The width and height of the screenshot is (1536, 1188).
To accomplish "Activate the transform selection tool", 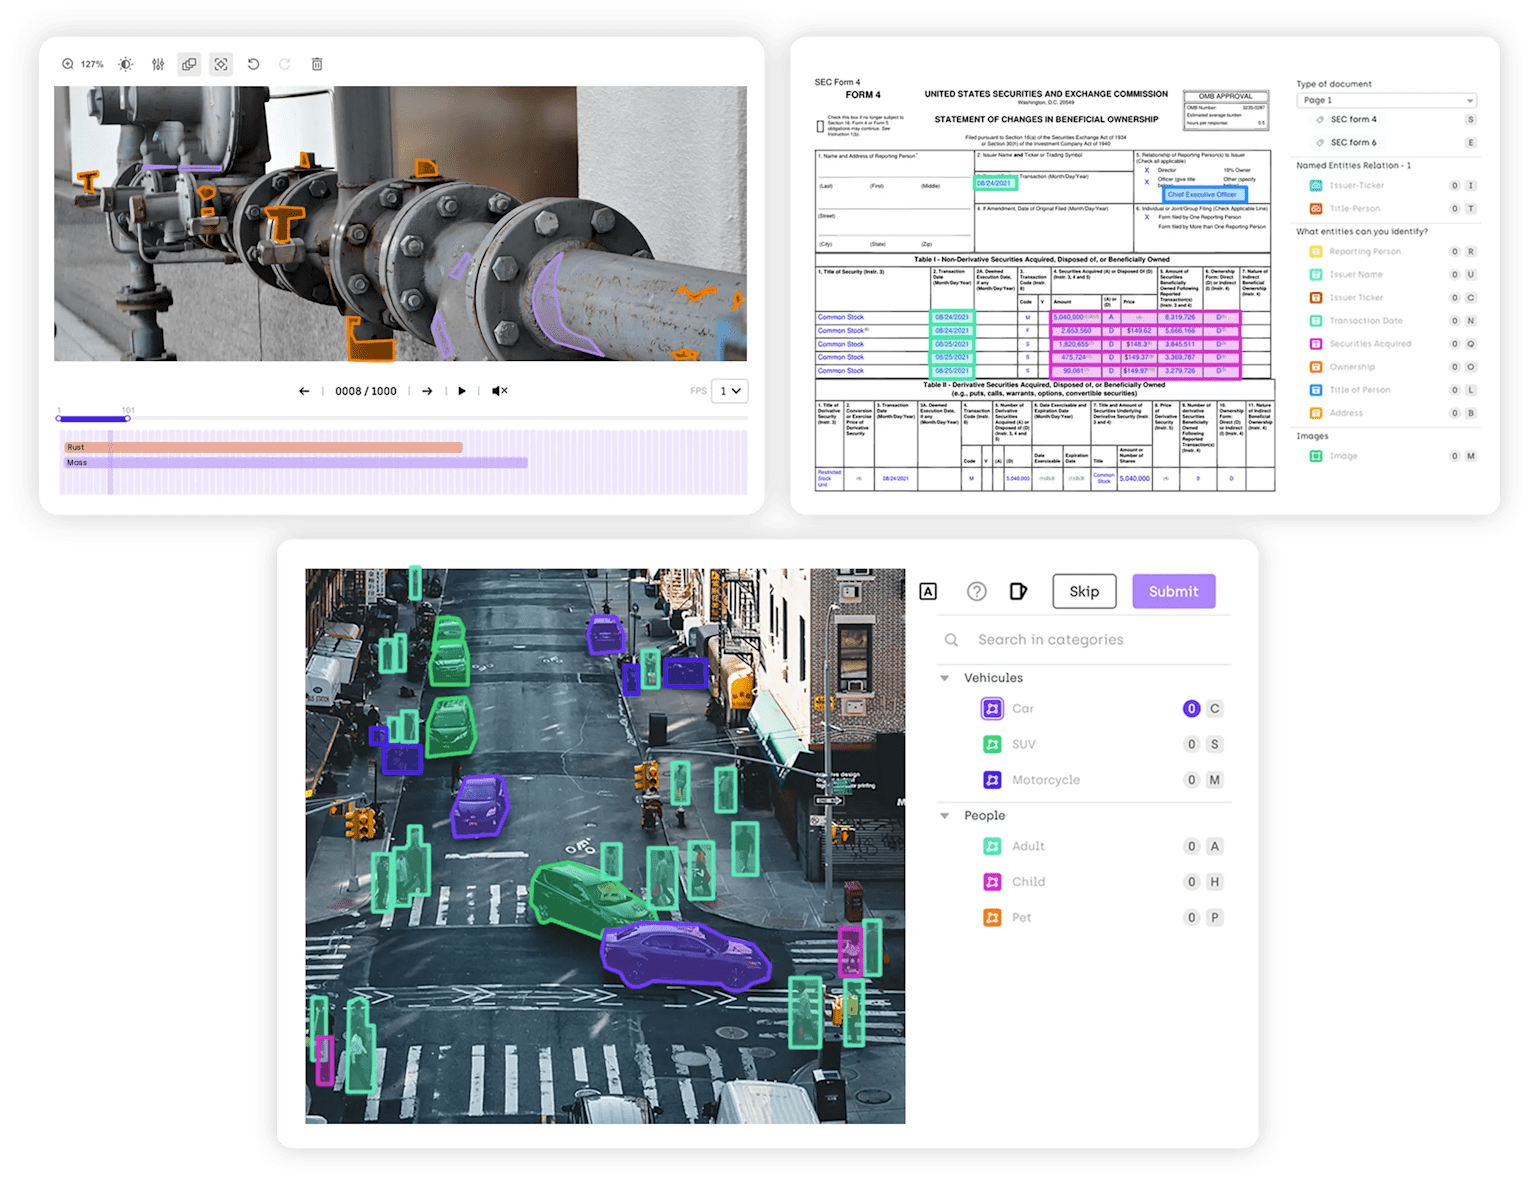I will (220, 64).
